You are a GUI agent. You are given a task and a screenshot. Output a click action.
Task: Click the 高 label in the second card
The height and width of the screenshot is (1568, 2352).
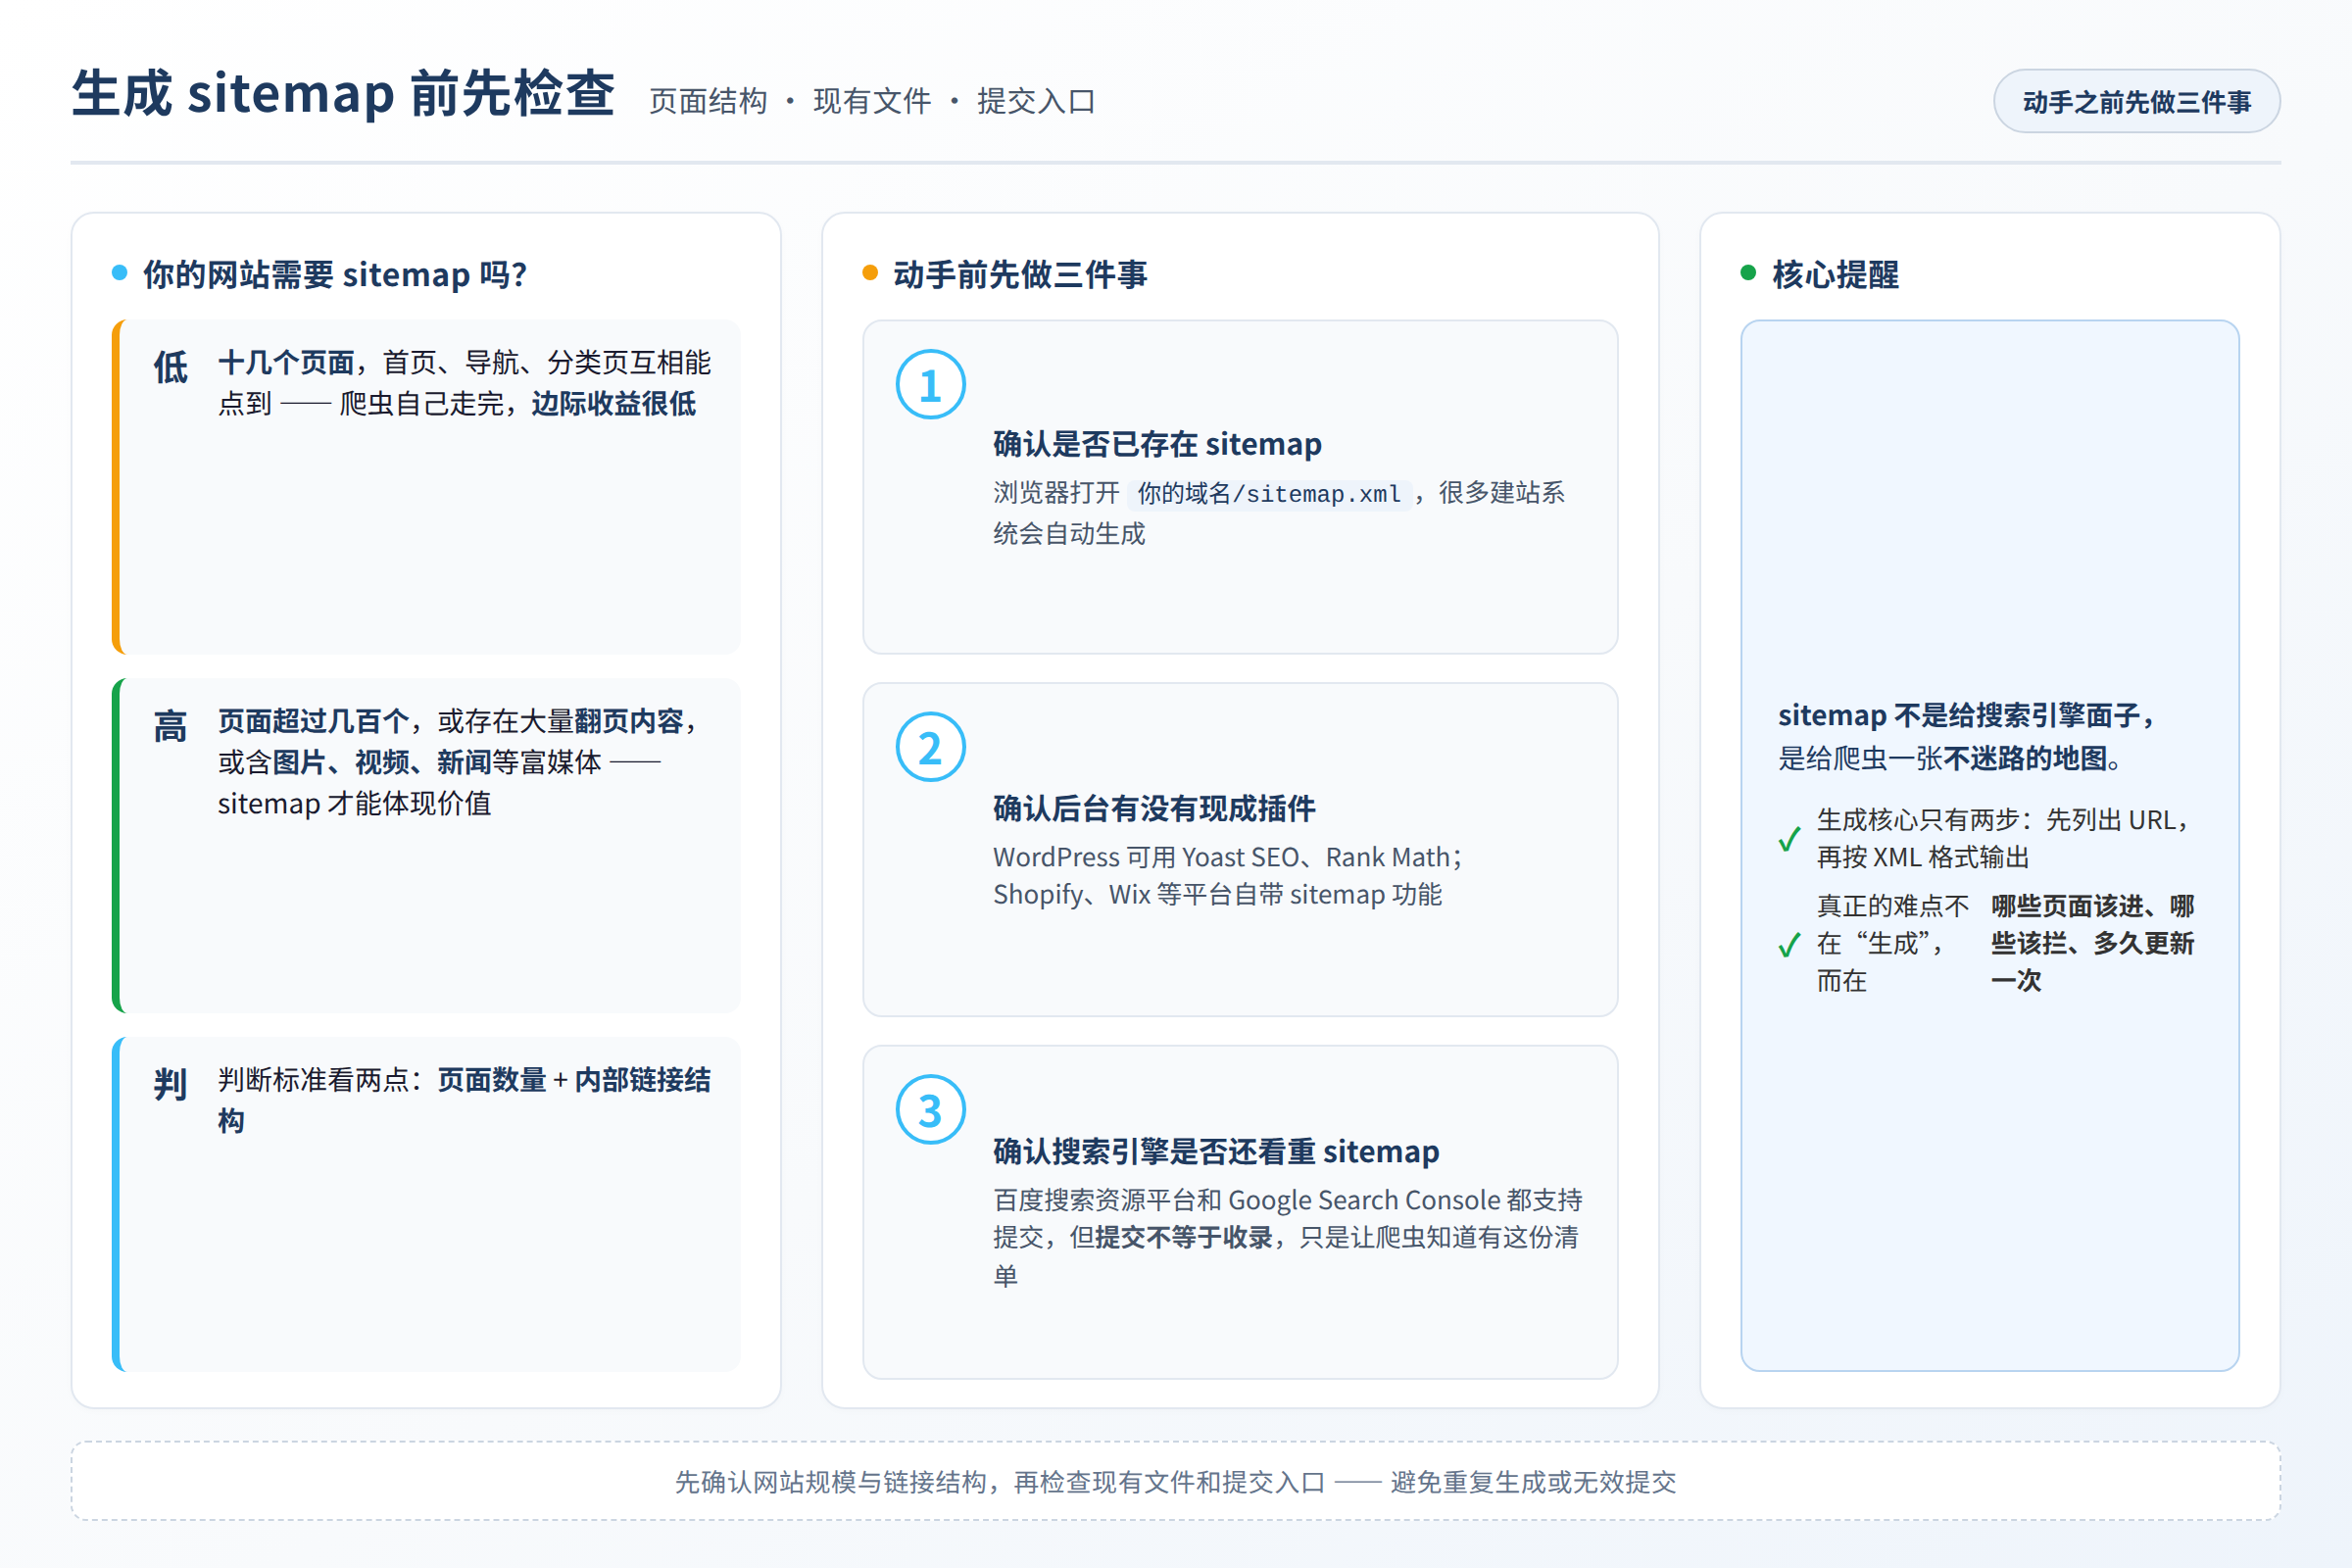point(171,726)
